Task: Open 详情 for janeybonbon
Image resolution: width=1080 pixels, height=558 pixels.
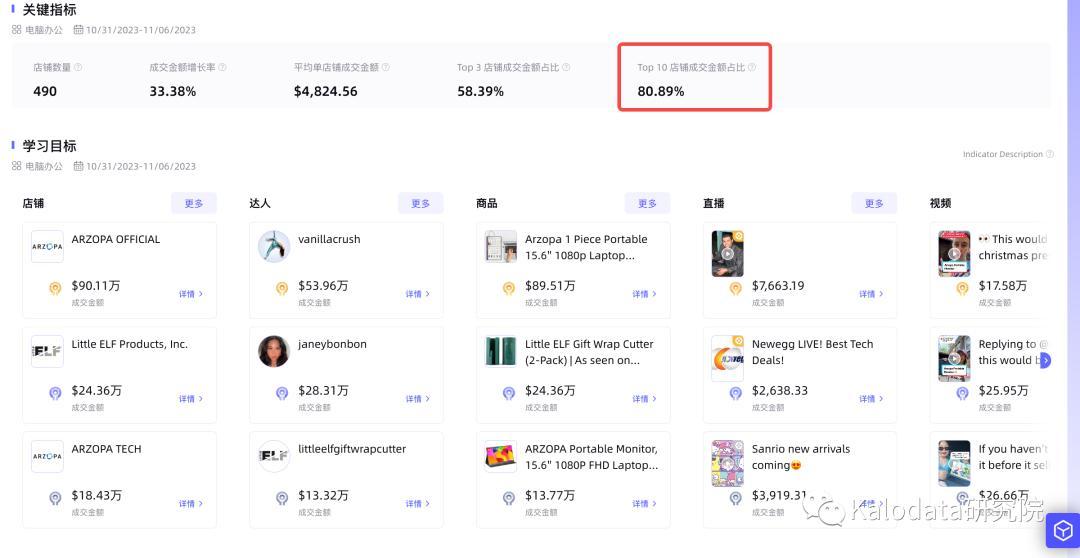Action: point(417,399)
